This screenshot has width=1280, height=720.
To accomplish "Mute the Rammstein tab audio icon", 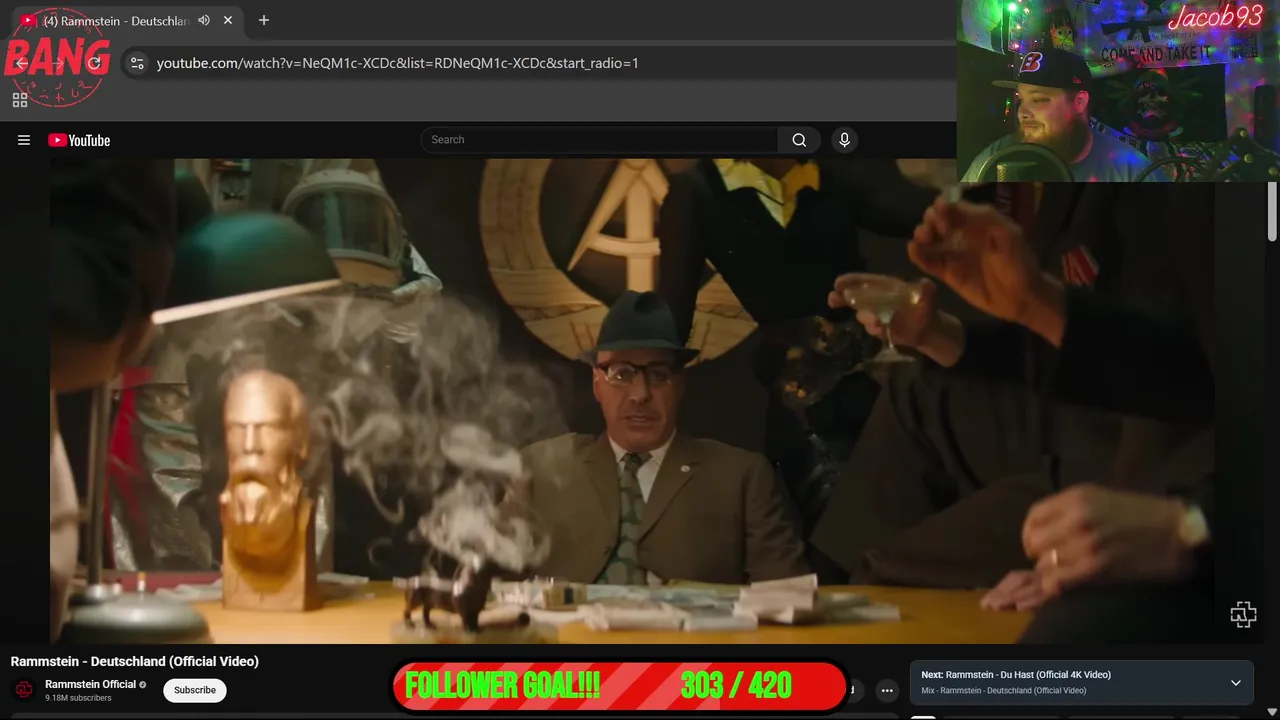I will pos(204,20).
